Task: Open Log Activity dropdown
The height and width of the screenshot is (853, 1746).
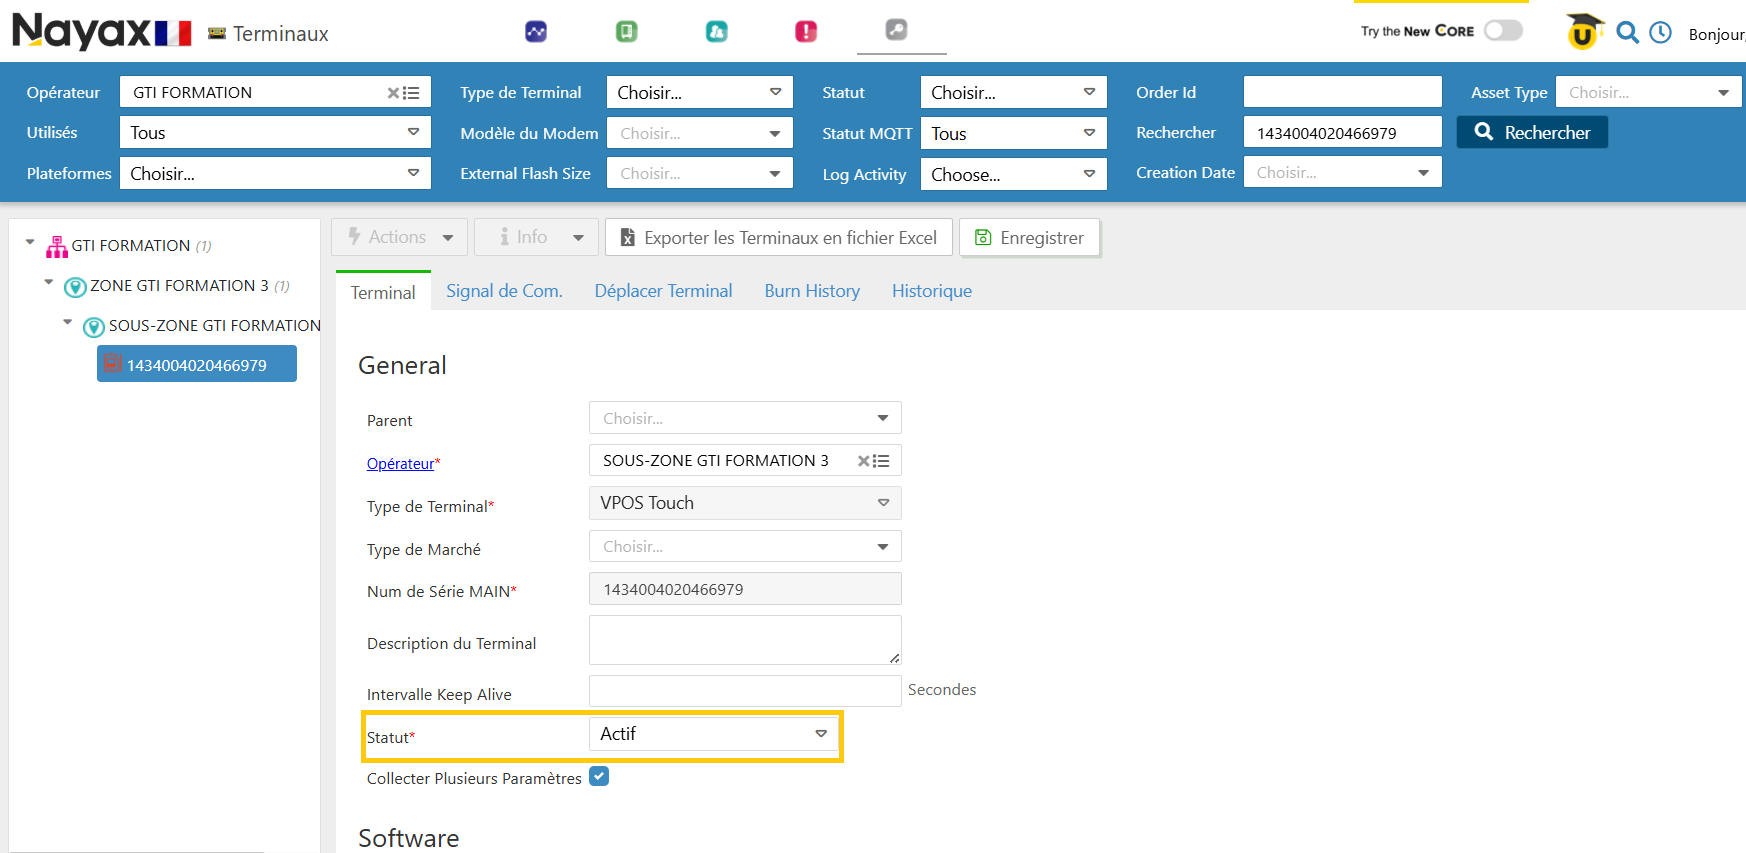Action: tap(1013, 174)
